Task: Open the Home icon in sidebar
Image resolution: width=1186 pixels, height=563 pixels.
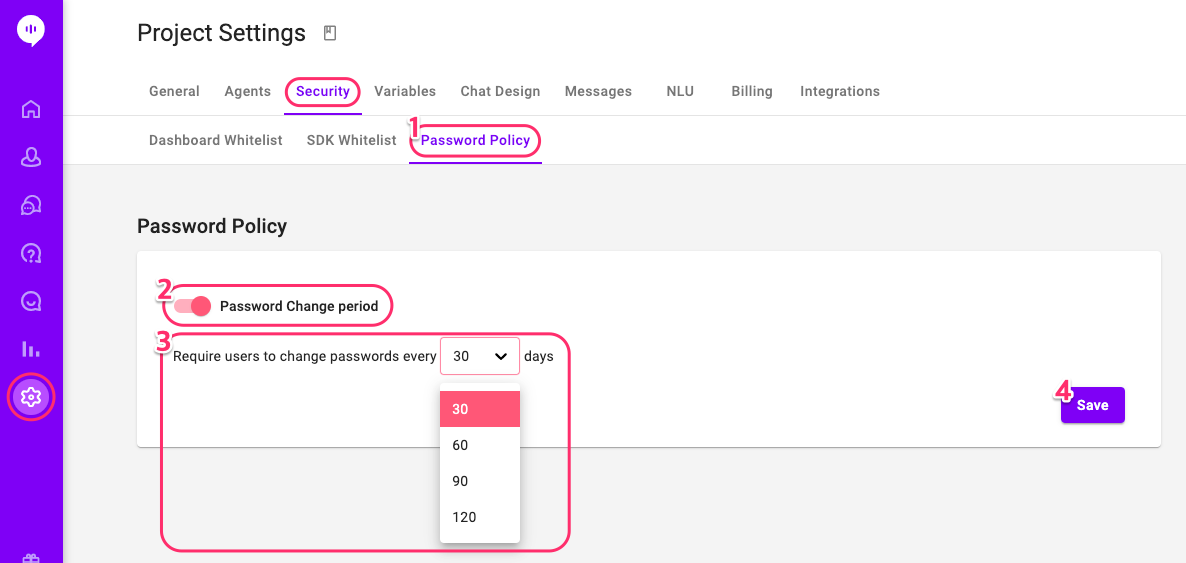Action: click(x=31, y=110)
